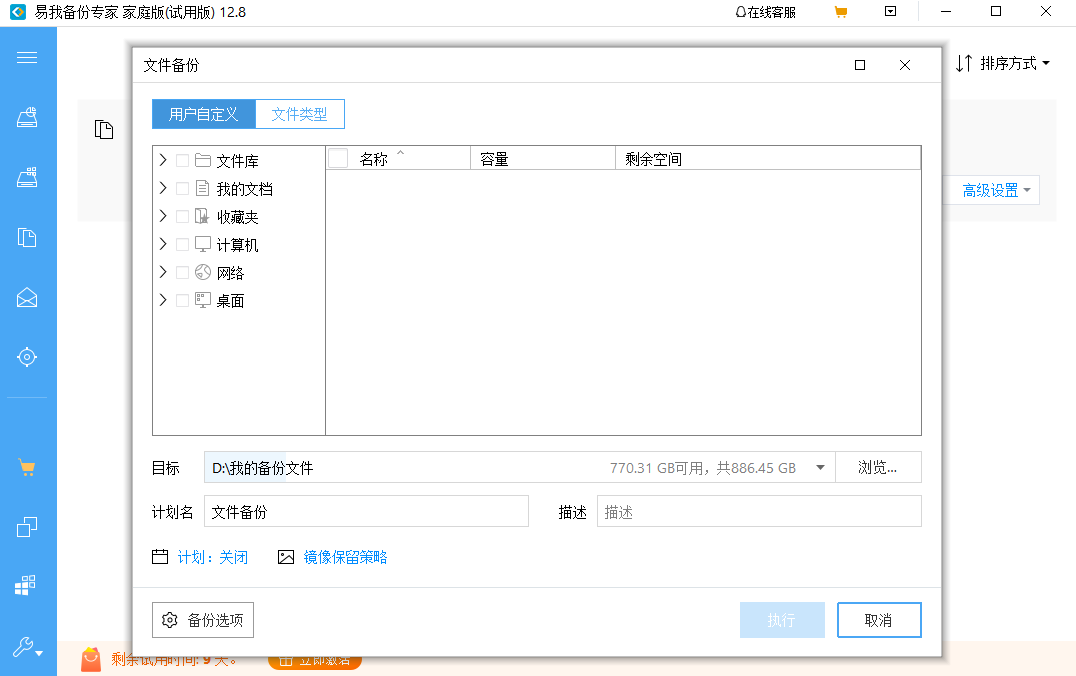
Task: Expand the 网络 tree node
Action: pos(163,272)
